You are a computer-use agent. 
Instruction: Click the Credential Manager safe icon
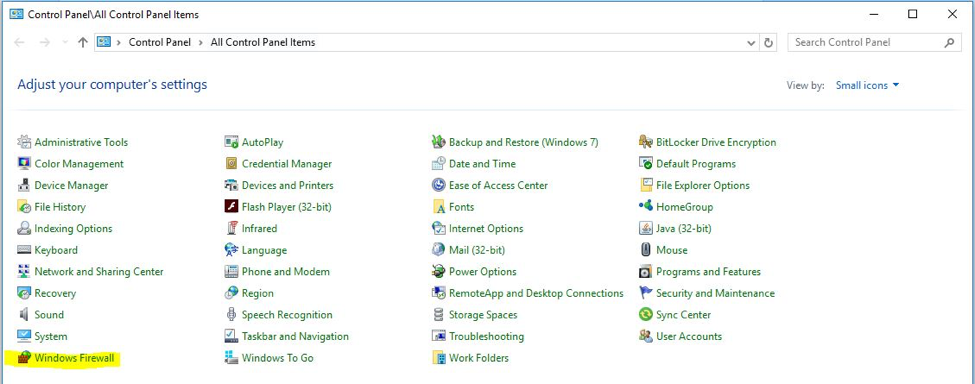click(231, 164)
